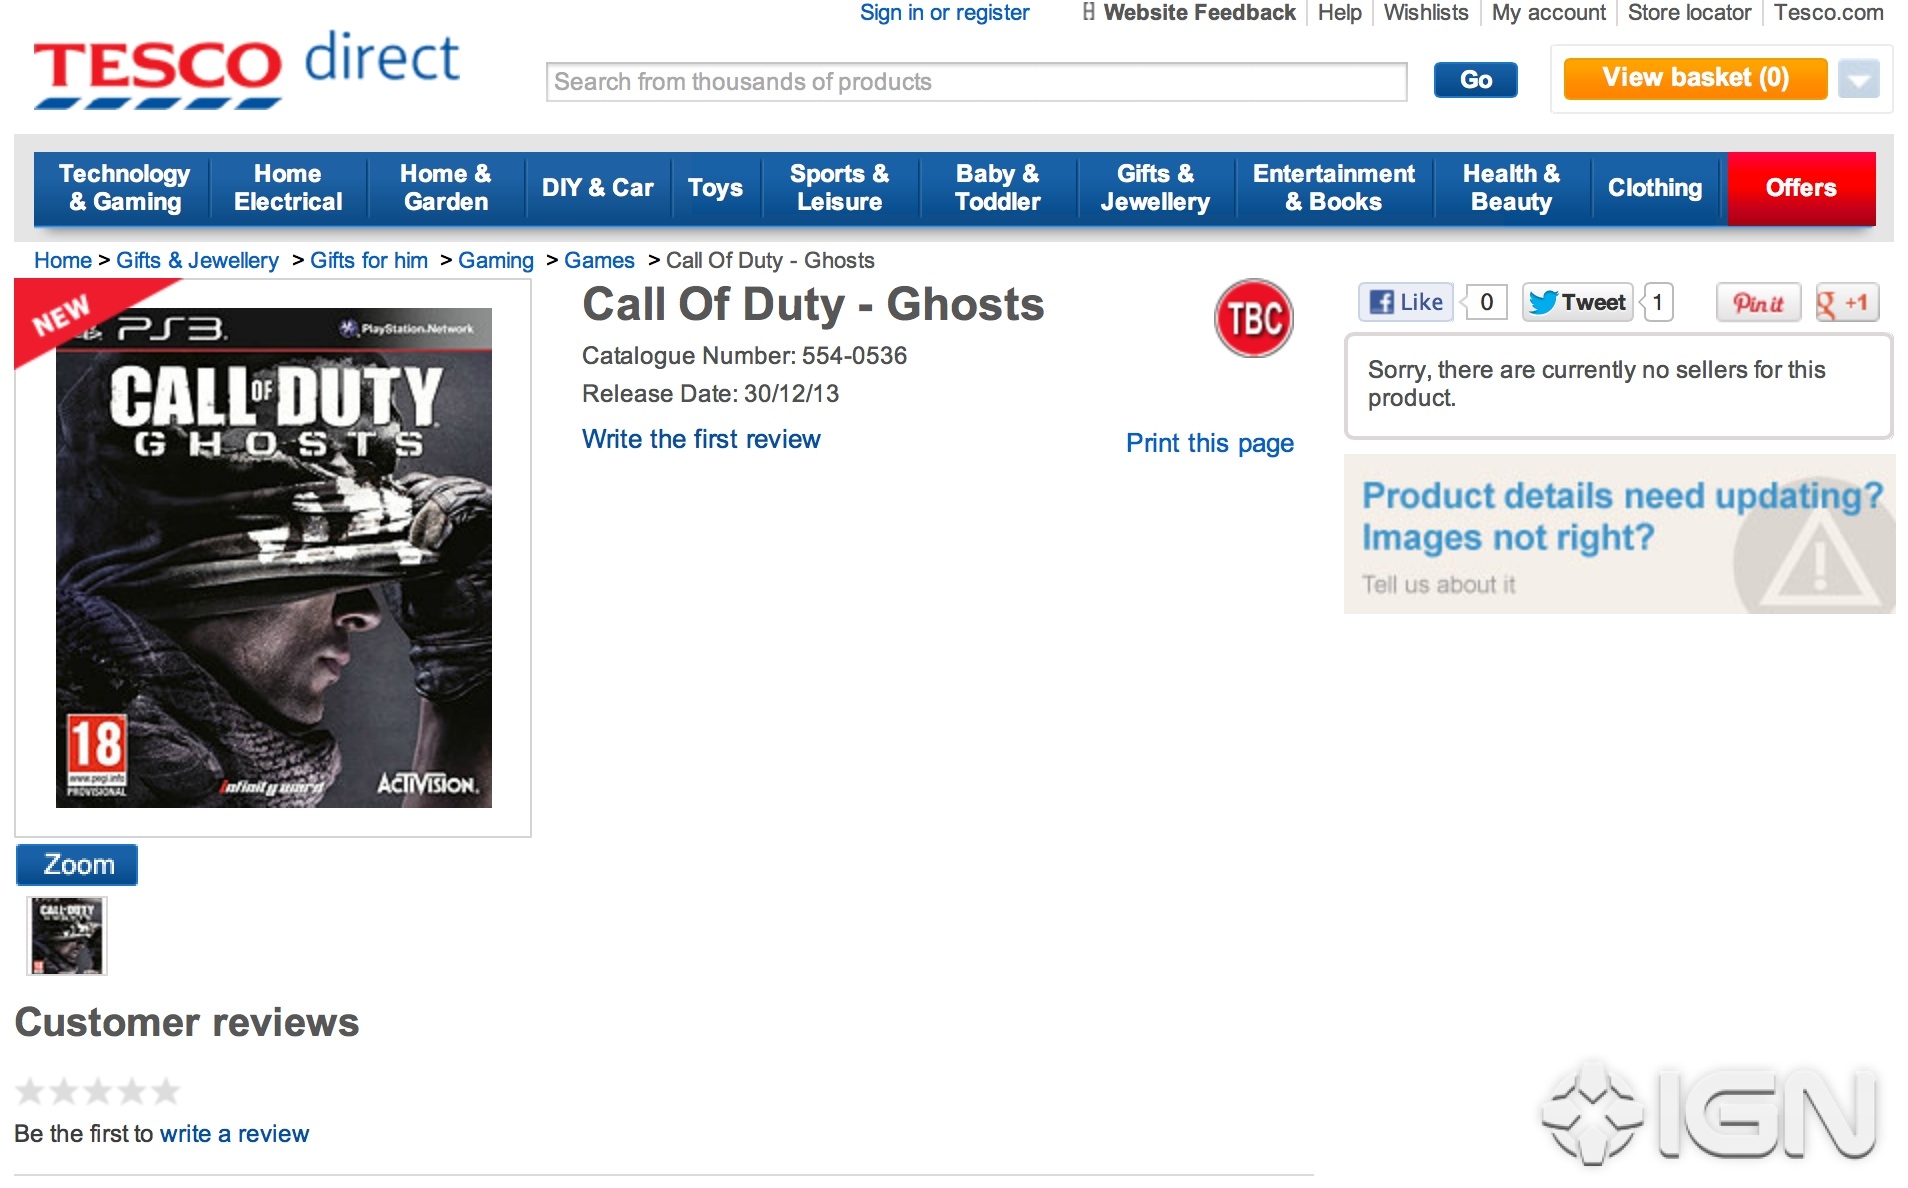The height and width of the screenshot is (1188, 1908).
Task: Click the empty star rating row
Action: click(x=98, y=1090)
